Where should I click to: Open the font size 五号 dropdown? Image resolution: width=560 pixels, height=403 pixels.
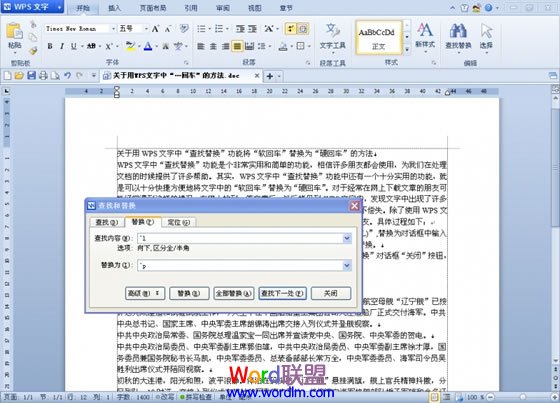(146, 29)
